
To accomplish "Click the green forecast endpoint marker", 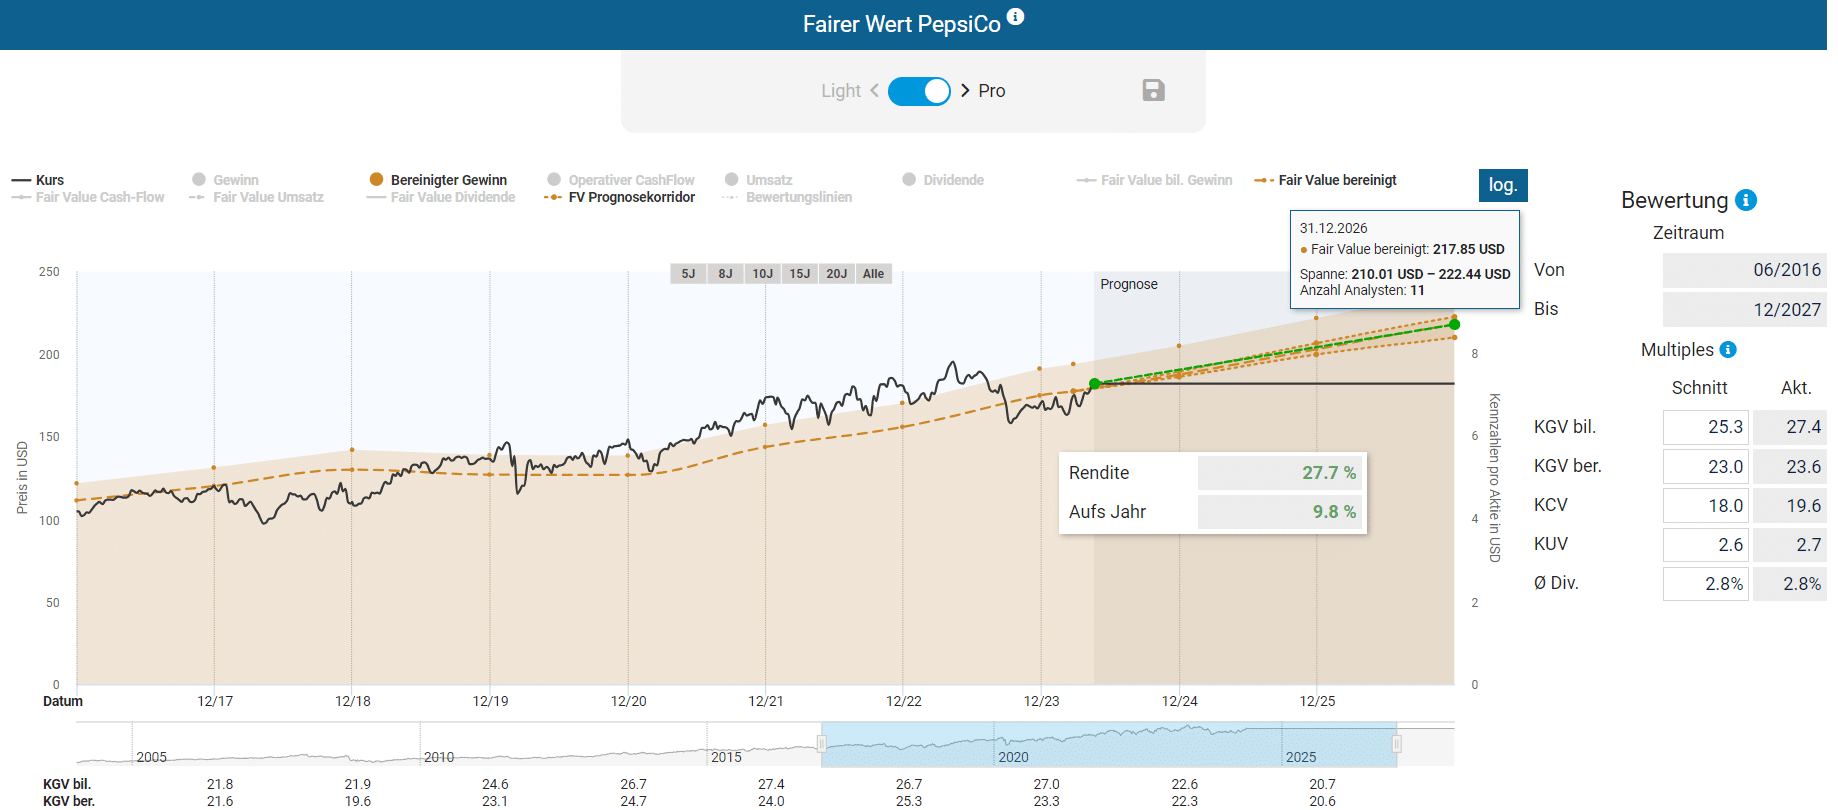I will (x=1454, y=324).
